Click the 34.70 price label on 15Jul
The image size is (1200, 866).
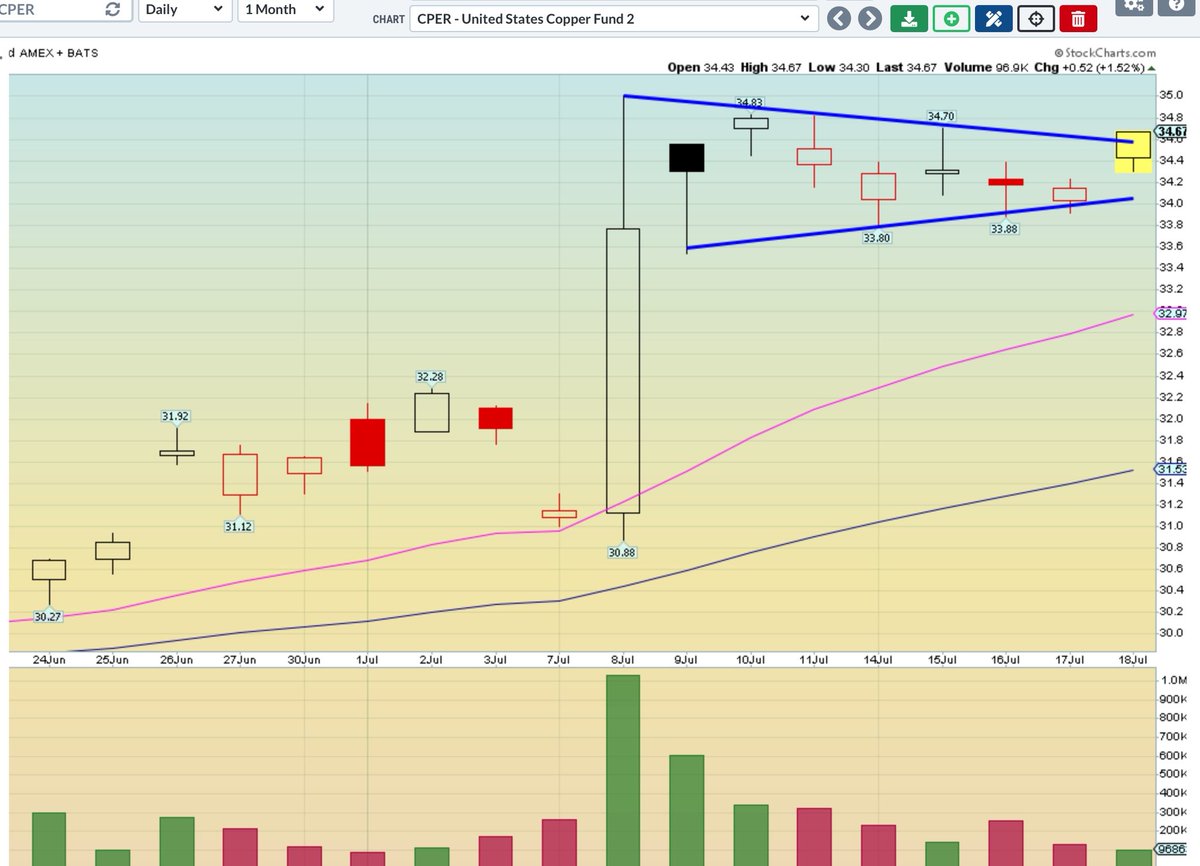[942, 116]
